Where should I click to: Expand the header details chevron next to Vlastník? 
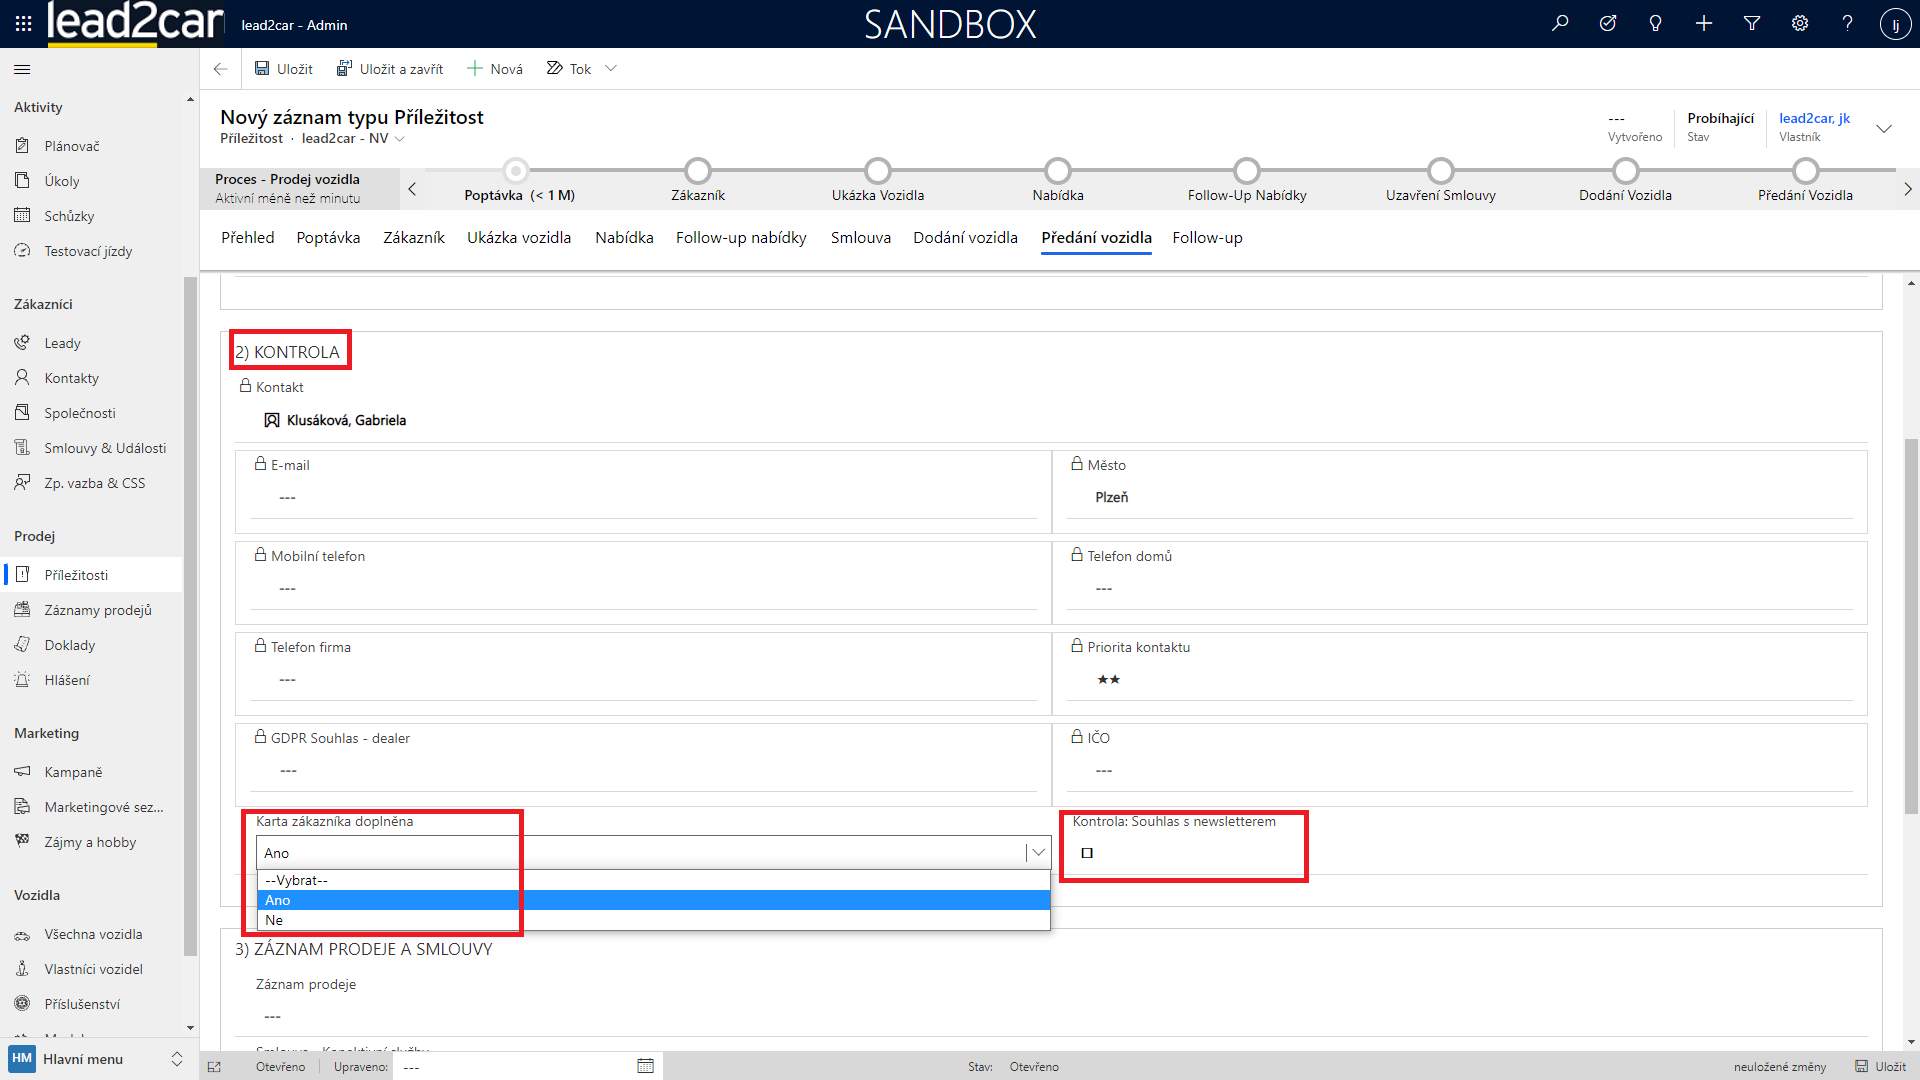point(1884,128)
